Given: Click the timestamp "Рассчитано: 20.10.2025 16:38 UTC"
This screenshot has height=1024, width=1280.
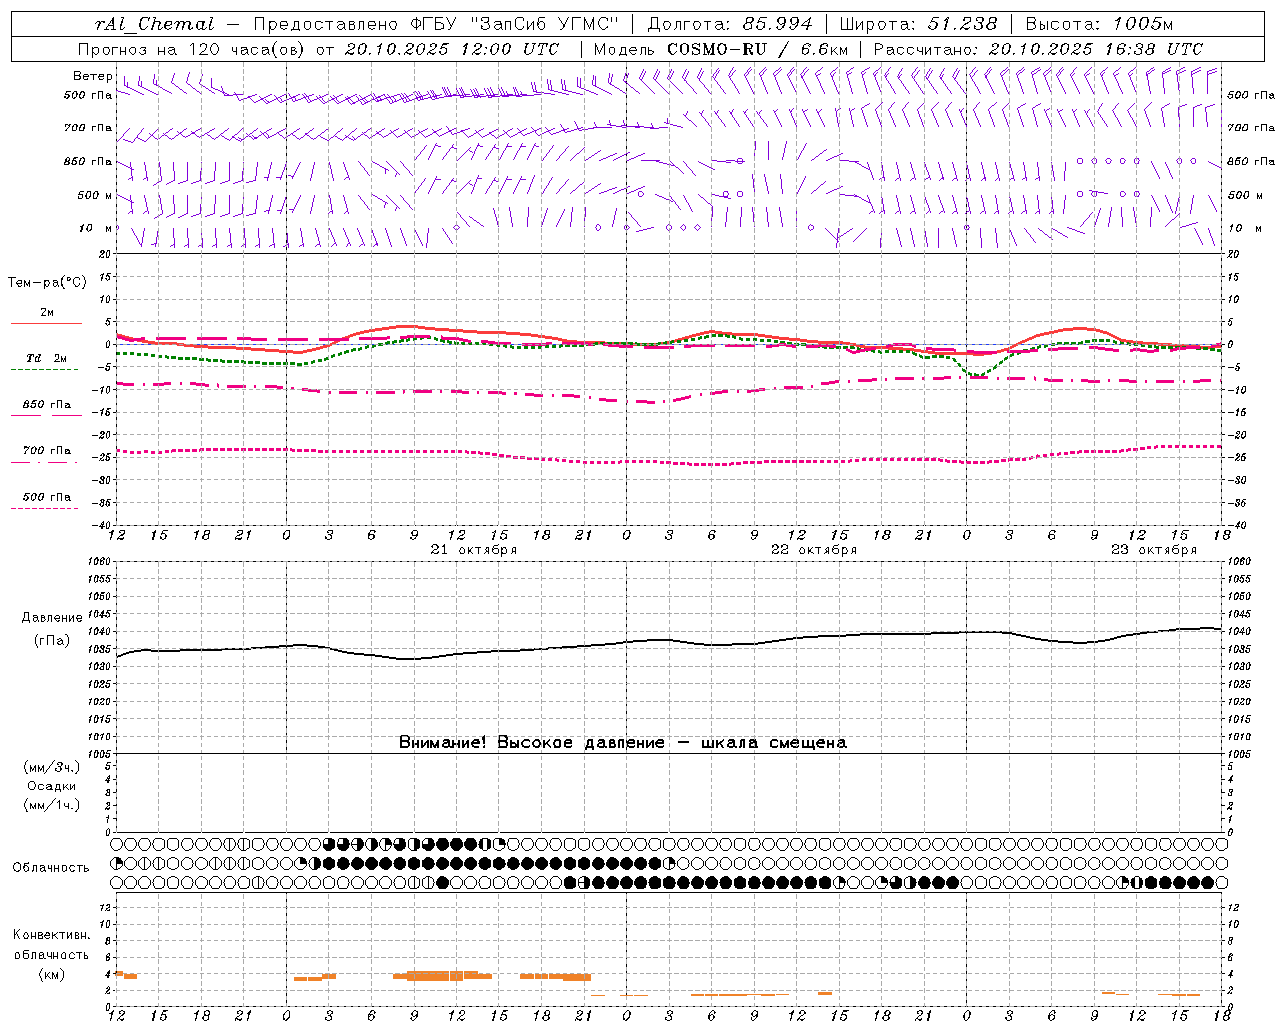Looking at the screenshot, I should pyautogui.click(x=1038, y=49).
